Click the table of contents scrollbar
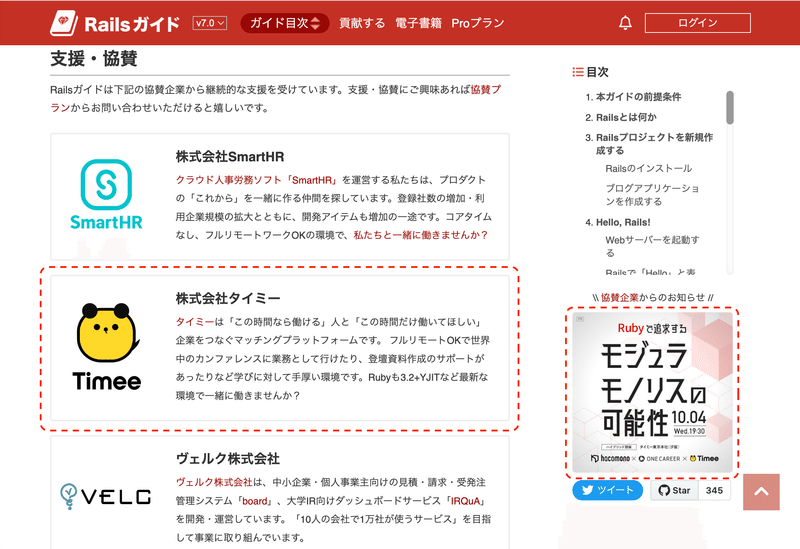This screenshot has height=549, width=800. 730,108
